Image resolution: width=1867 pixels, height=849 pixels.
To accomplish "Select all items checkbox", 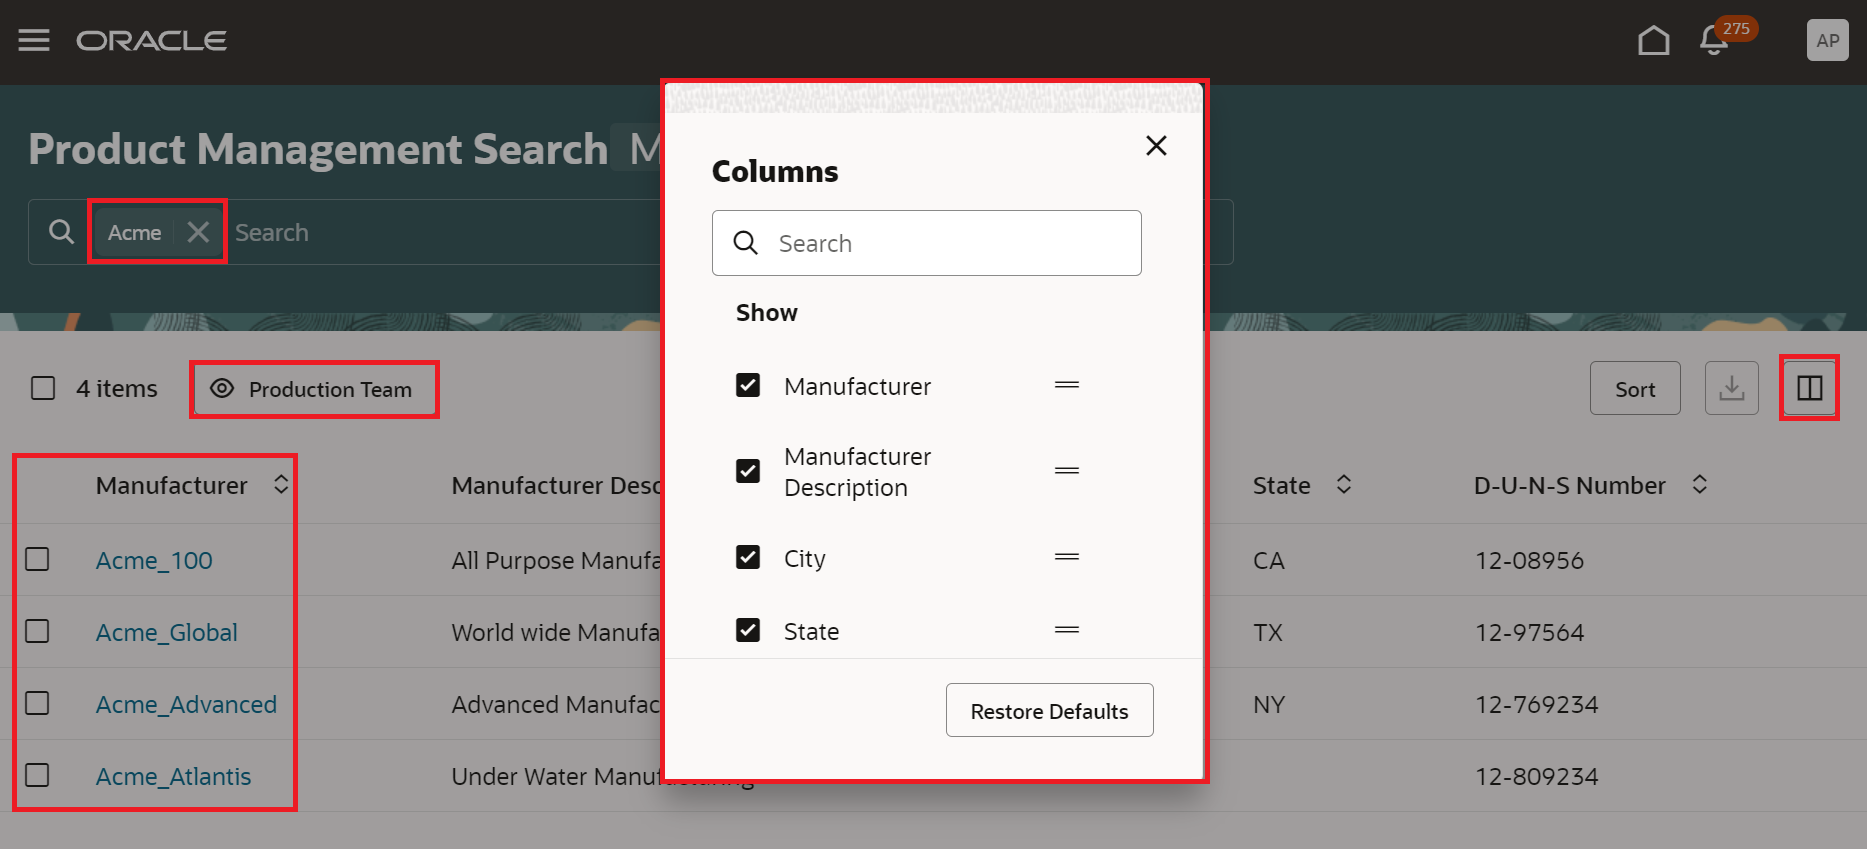I will pos(43,388).
